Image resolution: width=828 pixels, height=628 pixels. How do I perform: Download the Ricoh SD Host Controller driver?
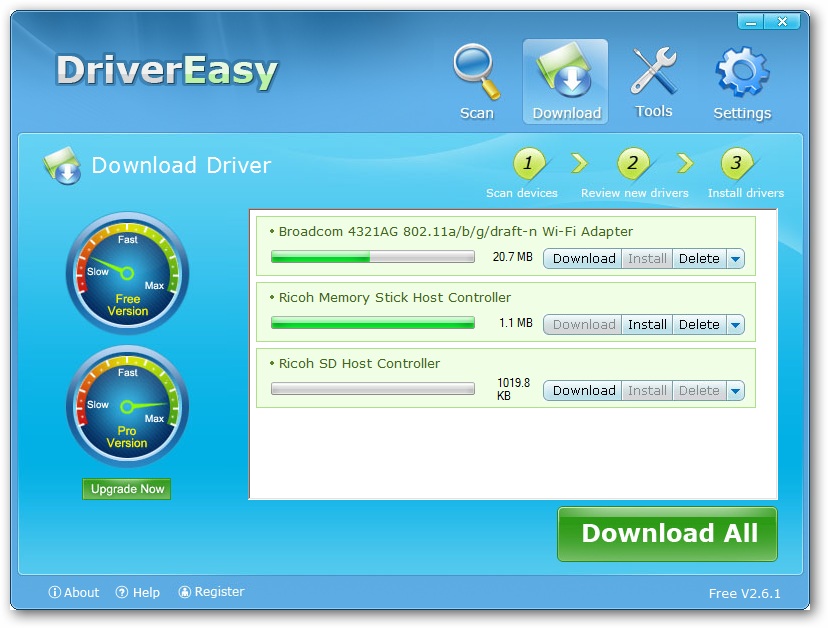(583, 391)
